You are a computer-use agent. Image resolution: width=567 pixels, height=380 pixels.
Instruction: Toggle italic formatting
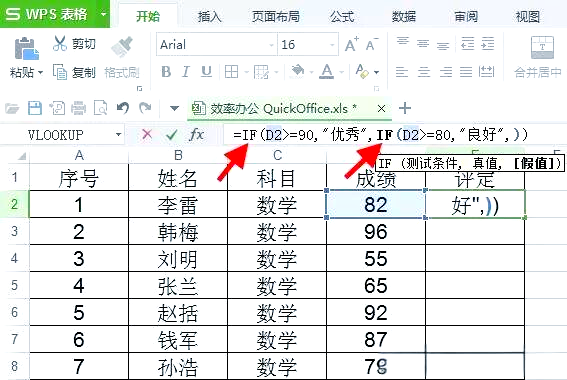tap(186, 72)
